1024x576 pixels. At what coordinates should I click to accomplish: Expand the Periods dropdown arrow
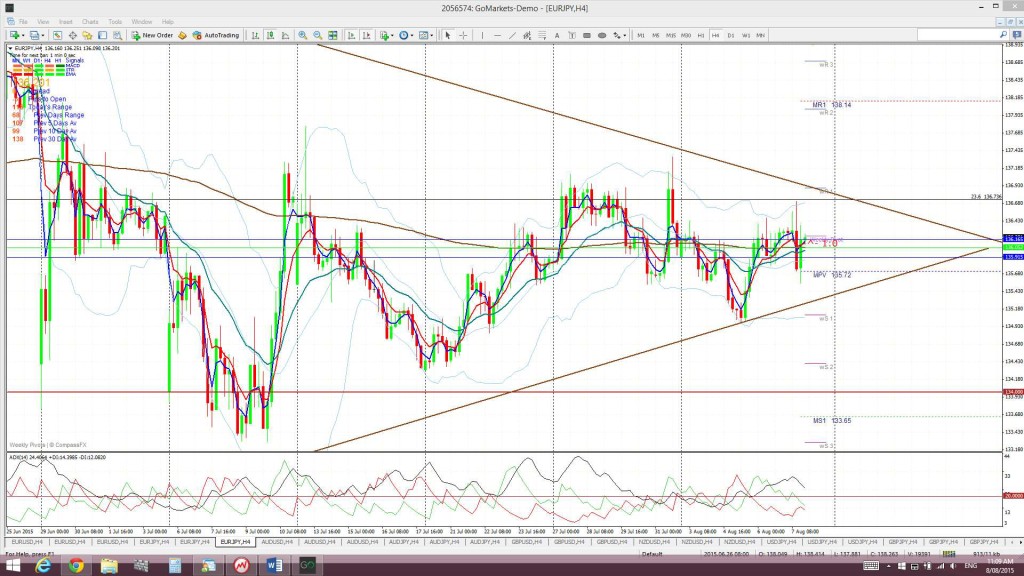pyautogui.click(x=412, y=35)
